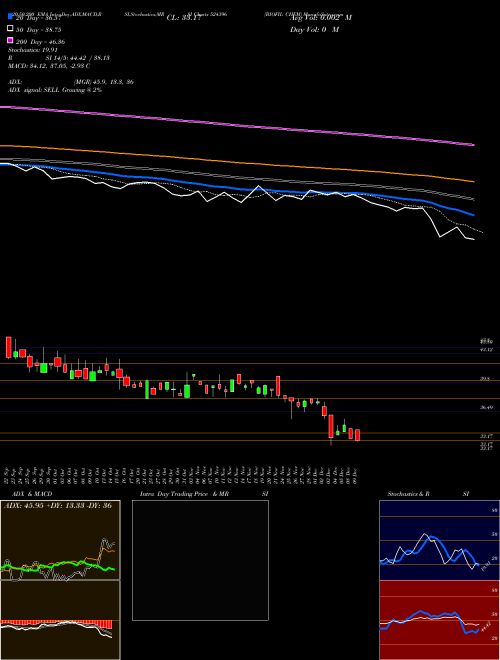Click 'ADX signal: SELL Growing @ 2%' text
The width and height of the screenshot is (500, 660).
[55, 90]
